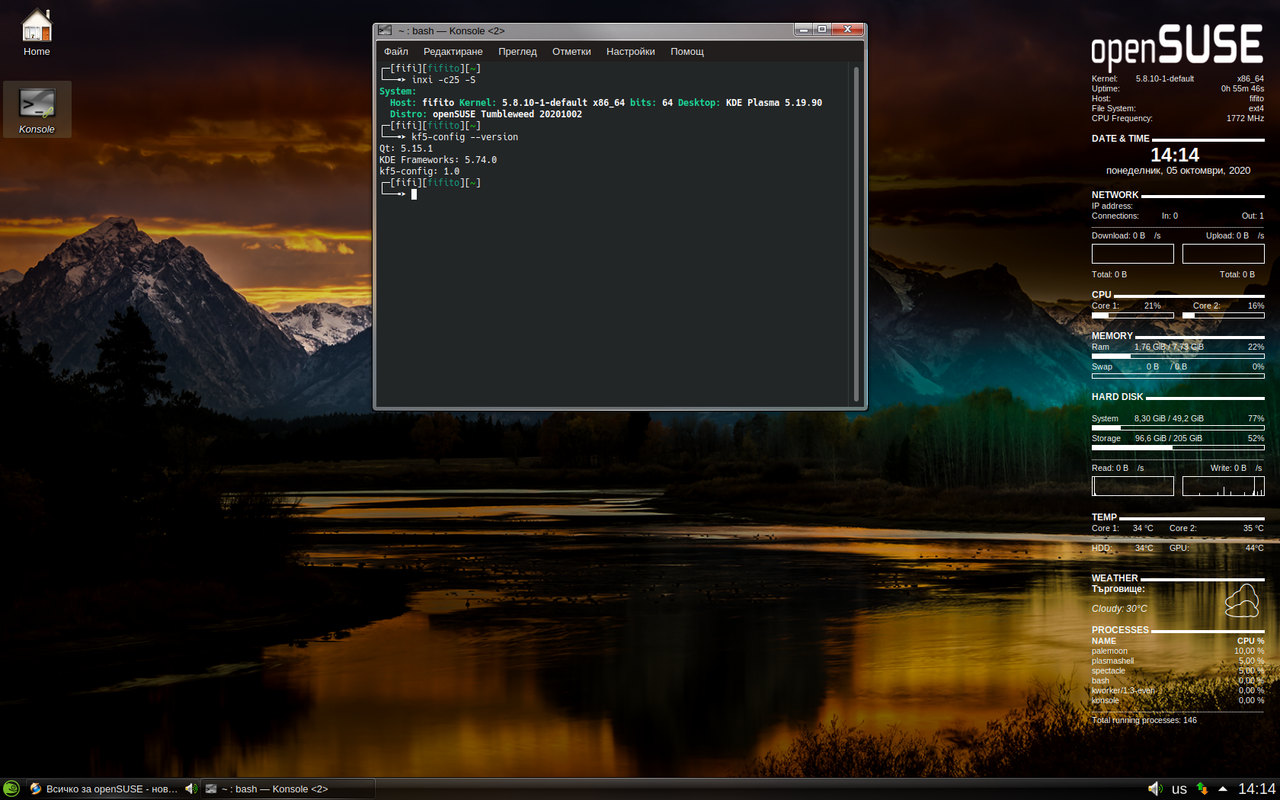Click 'Distro: openSUSE Tumbleweed 20201002' line
The width and height of the screenshot is (1280, 800).
coord(486,114)
